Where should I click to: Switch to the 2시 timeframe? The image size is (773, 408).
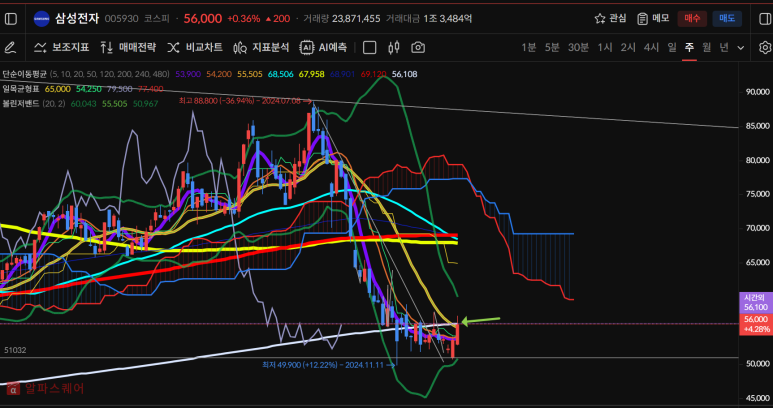tap(628, 48)
